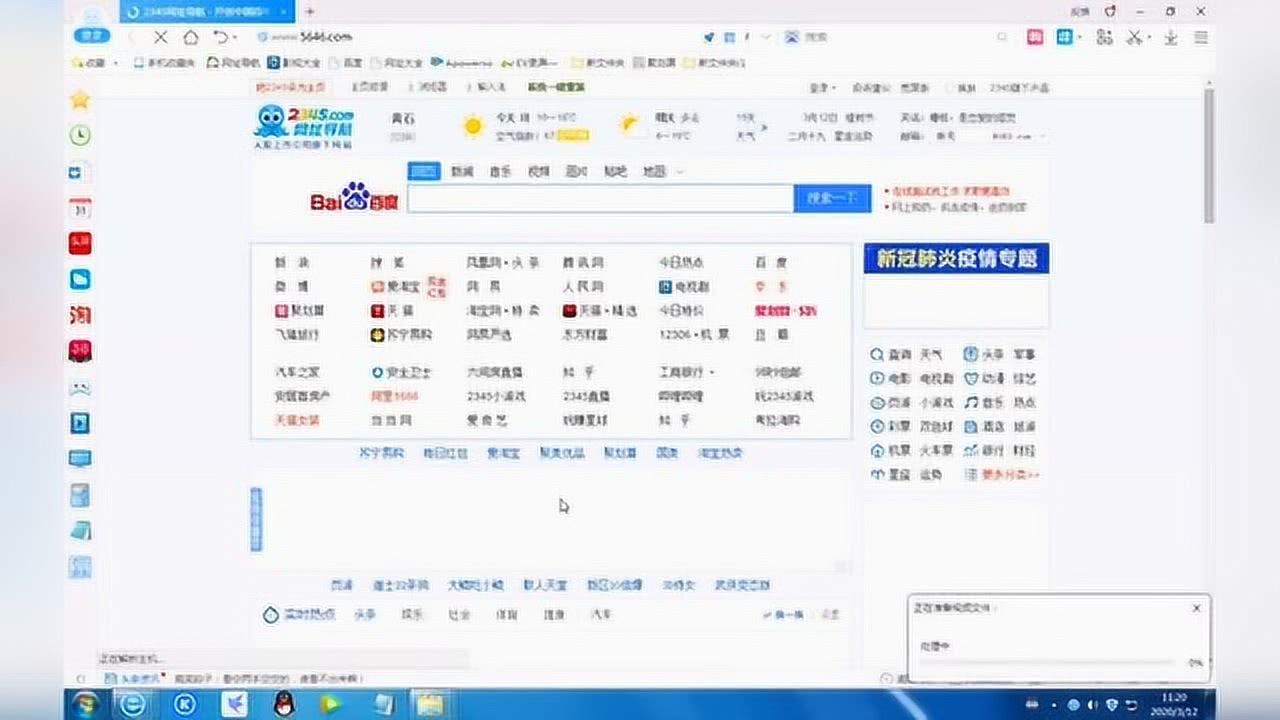Open QQ from the Windows taskbar
Image resolution: width=1280 pixels, height=720 pixels.
(282, 706)
